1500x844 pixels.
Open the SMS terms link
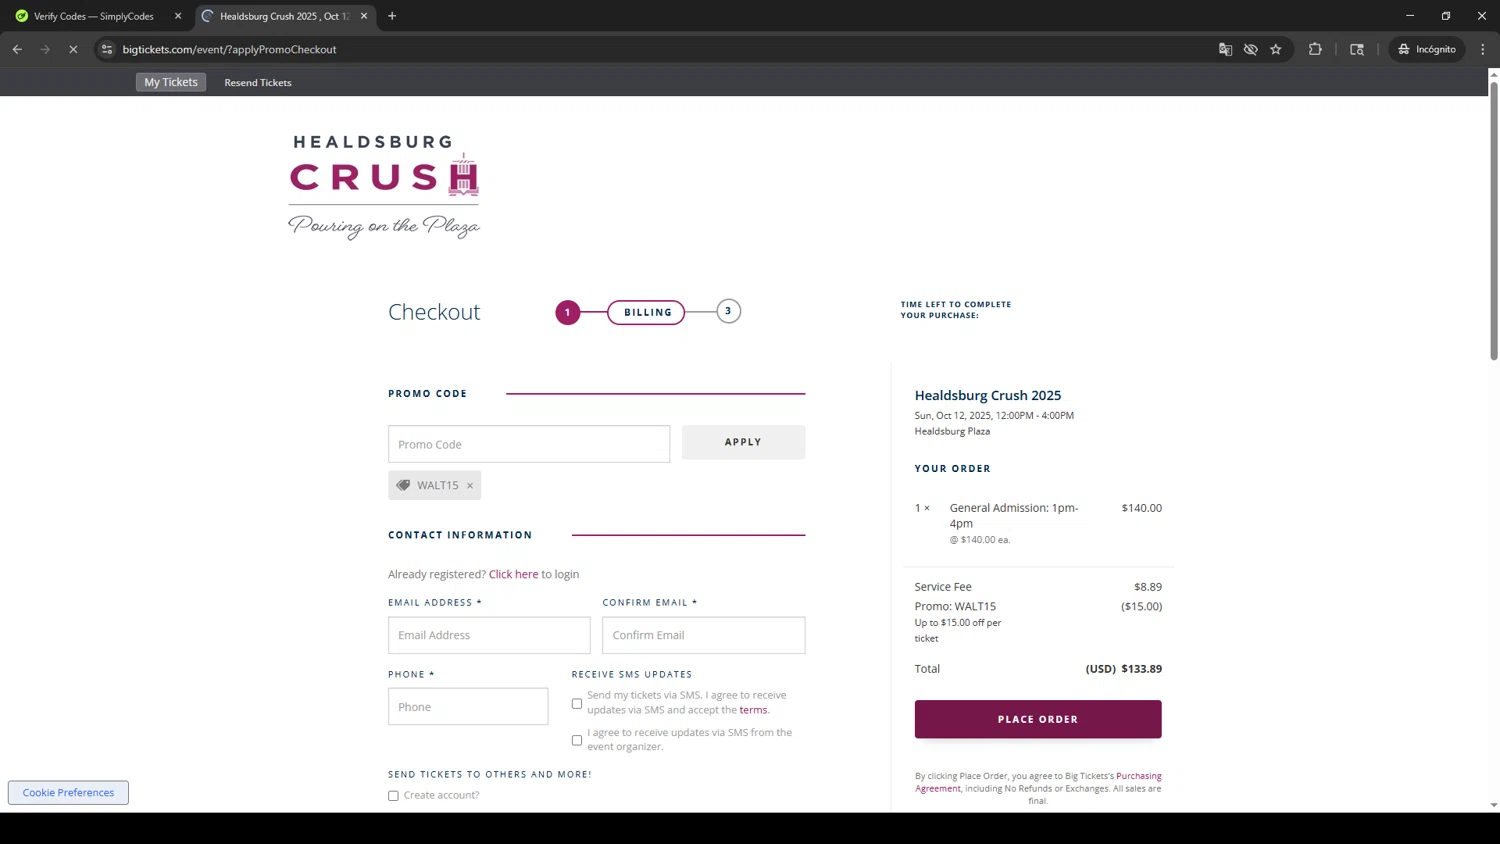(x=753, y=710)
